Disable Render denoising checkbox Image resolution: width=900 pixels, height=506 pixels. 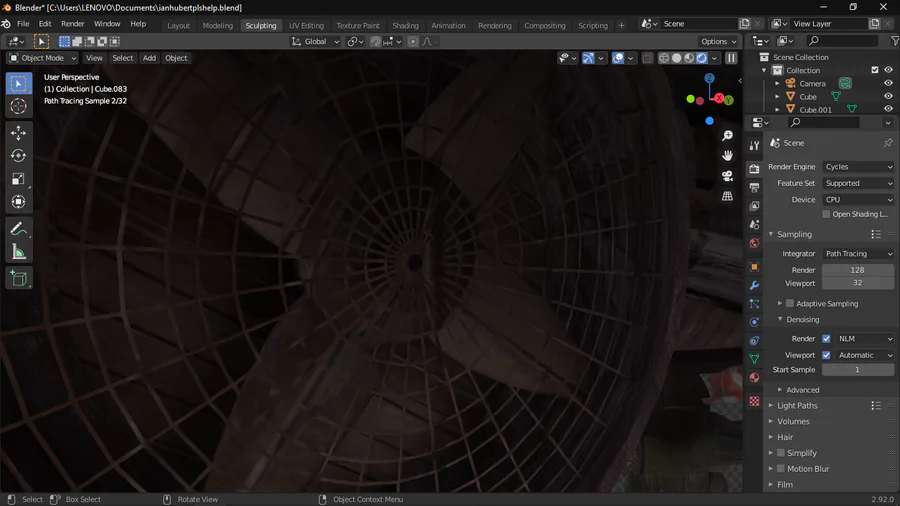point(826,338)
